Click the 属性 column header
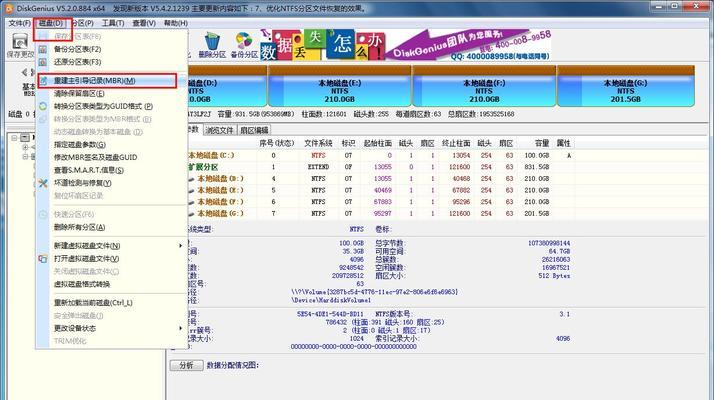 coord(563,143)
